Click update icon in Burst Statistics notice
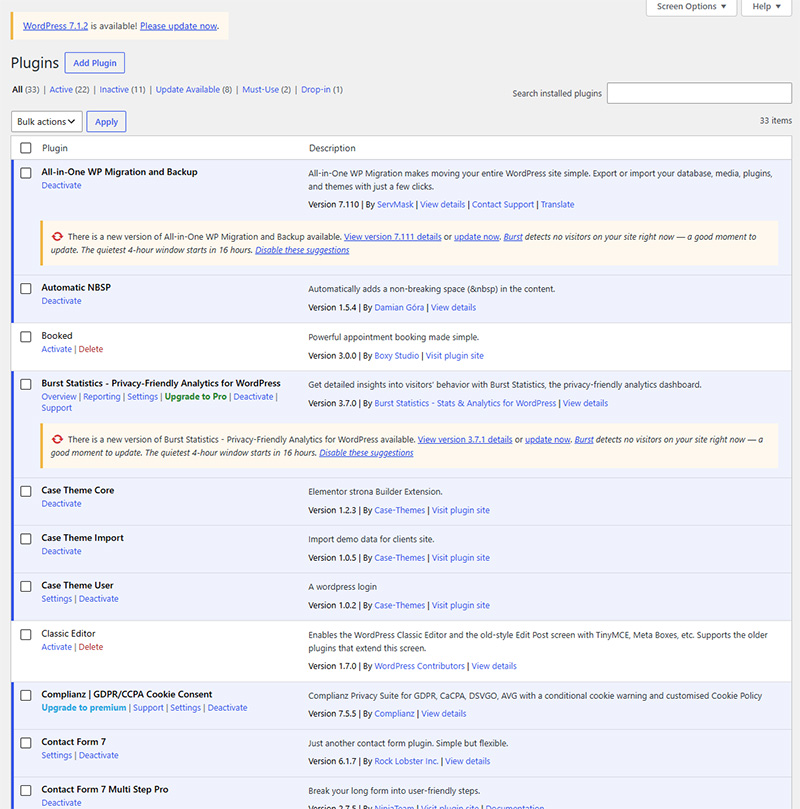800x809 pixels. 57,439
